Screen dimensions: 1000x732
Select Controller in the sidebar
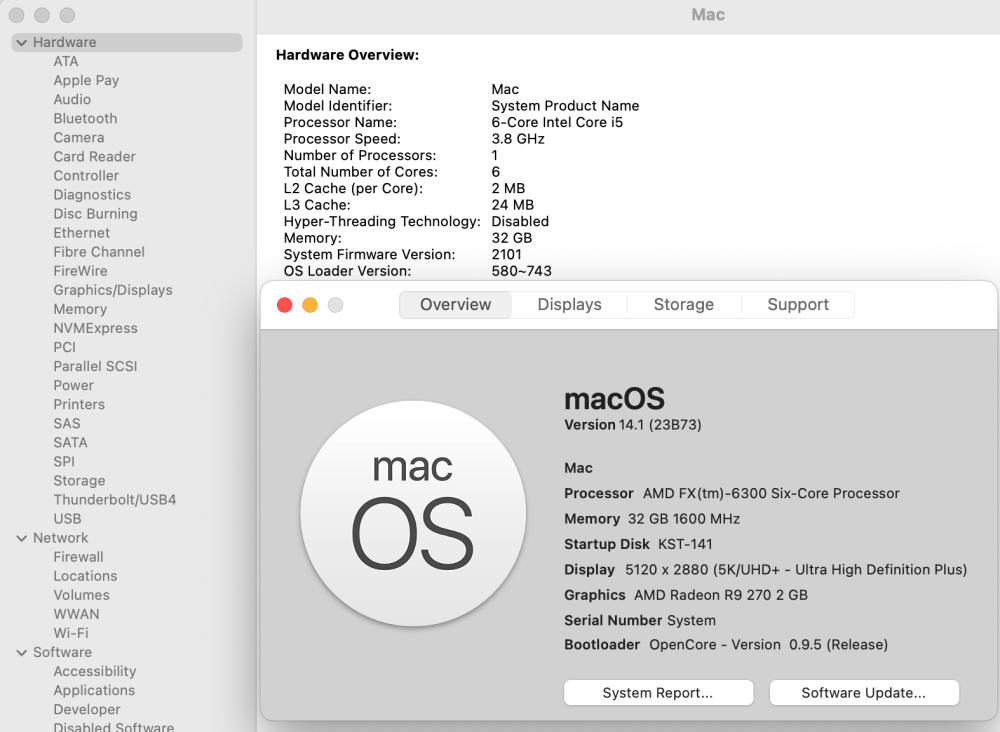pyautogui.click(x=86, y=176)
